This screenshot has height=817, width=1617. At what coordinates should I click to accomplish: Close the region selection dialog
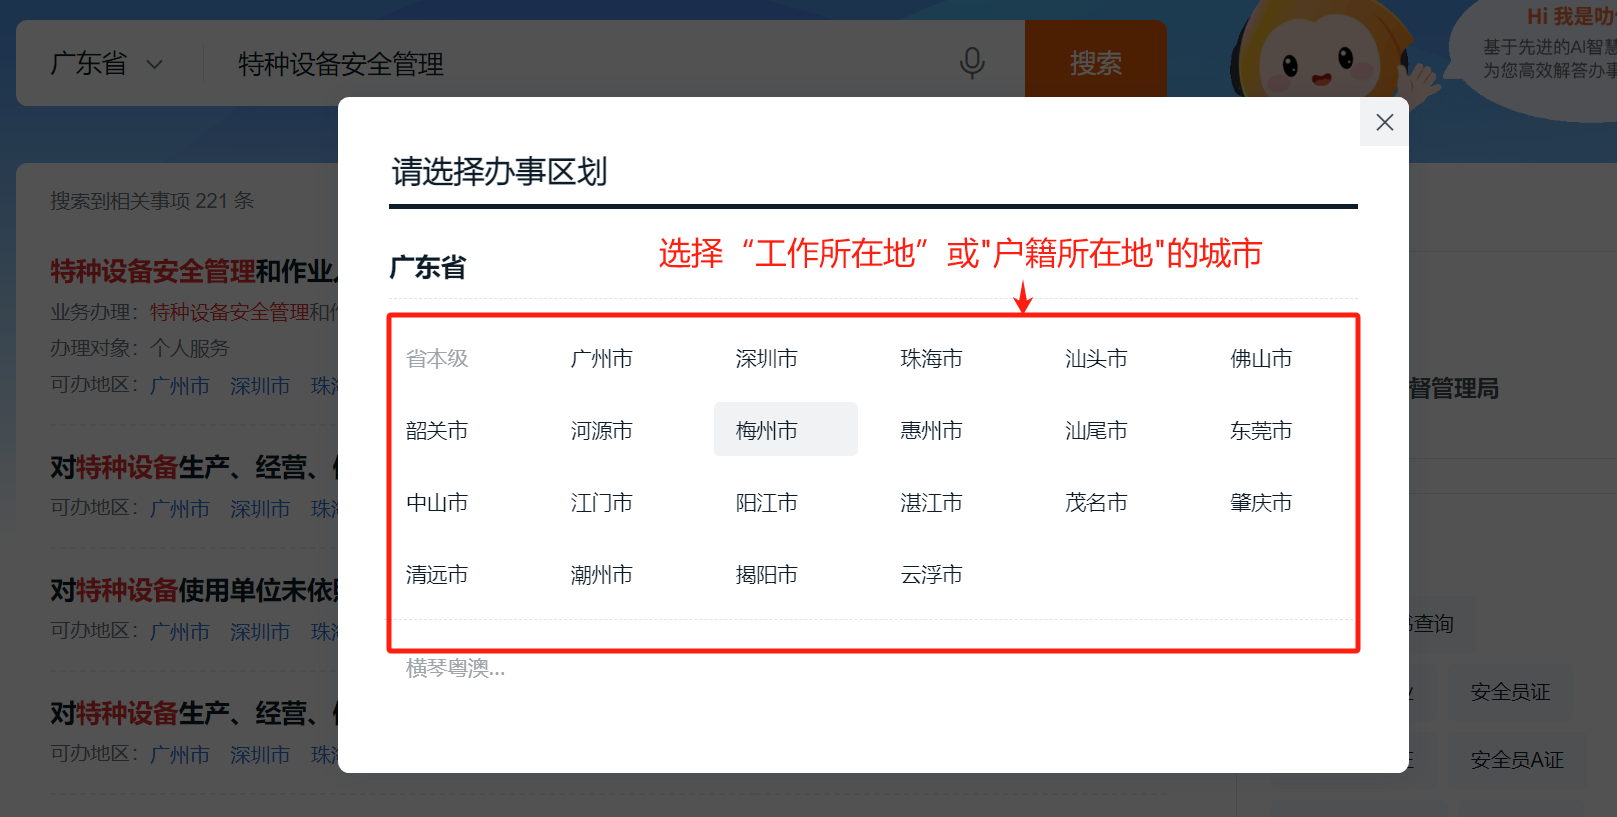(x=1384, y=122)
